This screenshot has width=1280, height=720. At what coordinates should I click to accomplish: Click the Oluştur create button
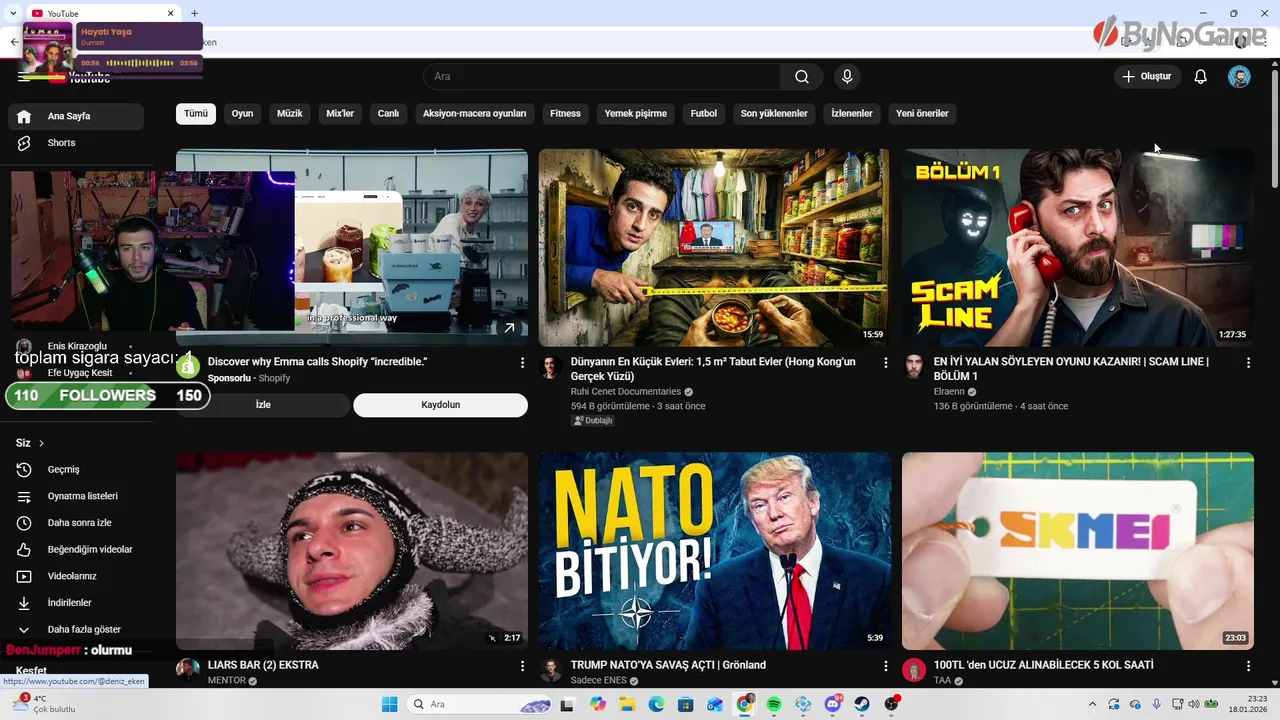(x=1147, y=77)
